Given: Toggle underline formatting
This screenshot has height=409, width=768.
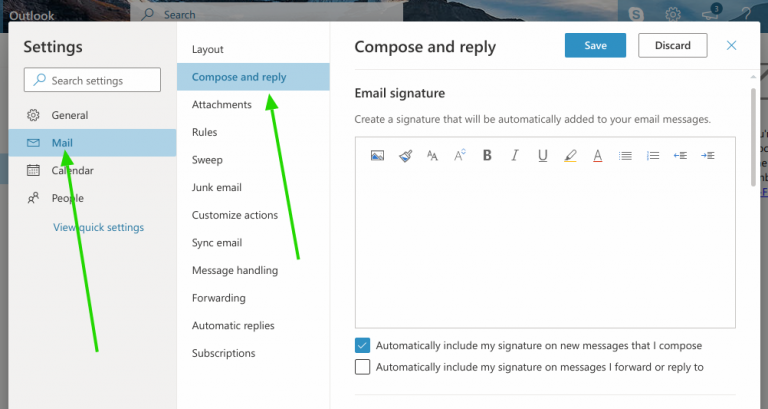Looking at the screenshot, I should click(542, 156).
